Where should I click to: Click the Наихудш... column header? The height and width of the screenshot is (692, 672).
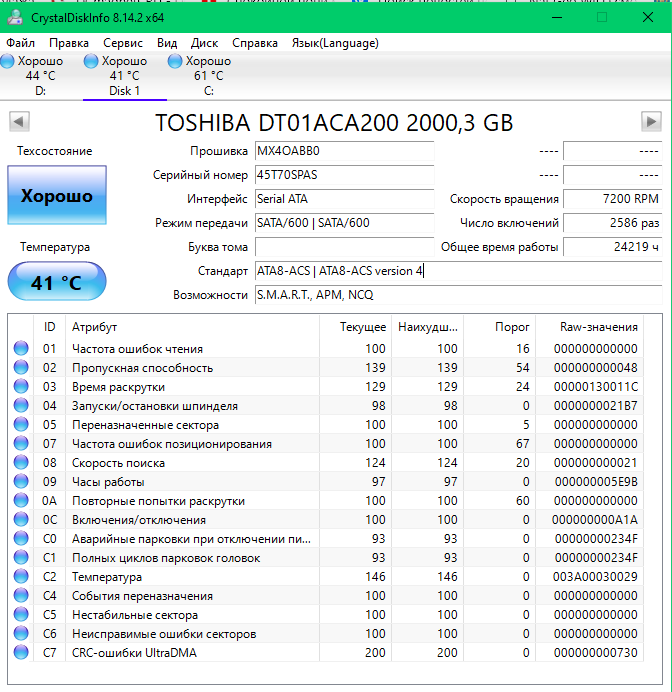428,327
